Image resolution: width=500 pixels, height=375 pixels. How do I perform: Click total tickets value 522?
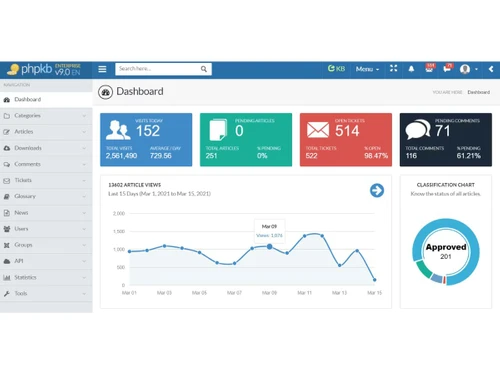pyautogui.click(x=312, y=156)
